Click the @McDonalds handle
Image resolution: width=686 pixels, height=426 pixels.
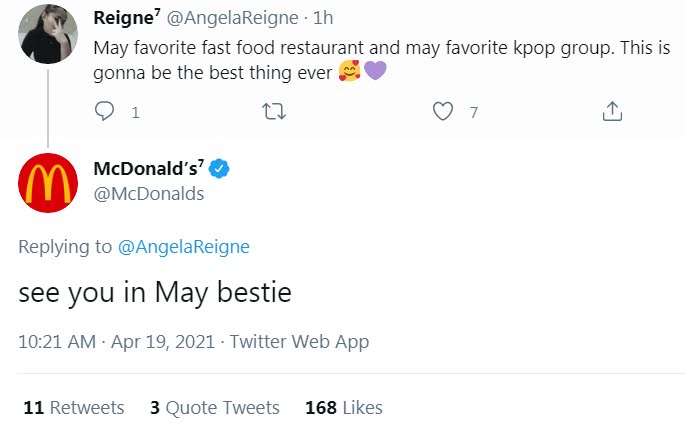coord(148,194)
